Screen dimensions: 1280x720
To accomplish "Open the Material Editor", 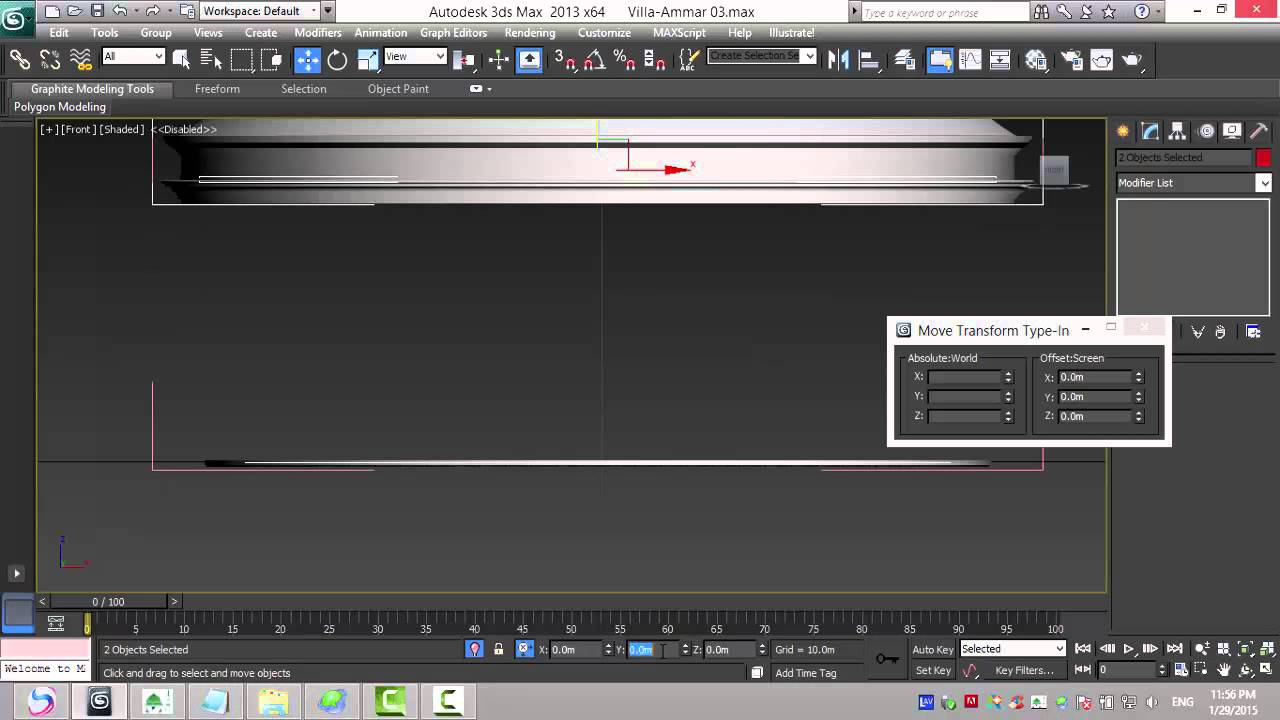I will 1036,60.
